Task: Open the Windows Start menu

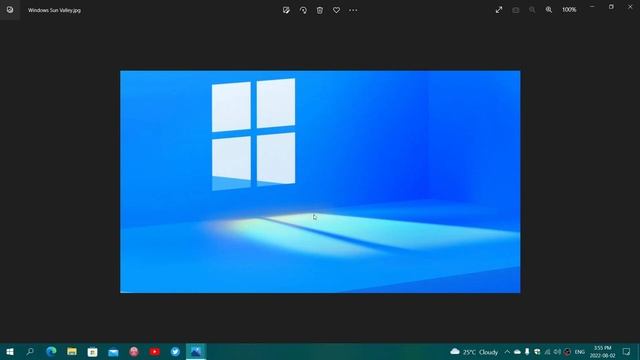Action: click(10, 351)
